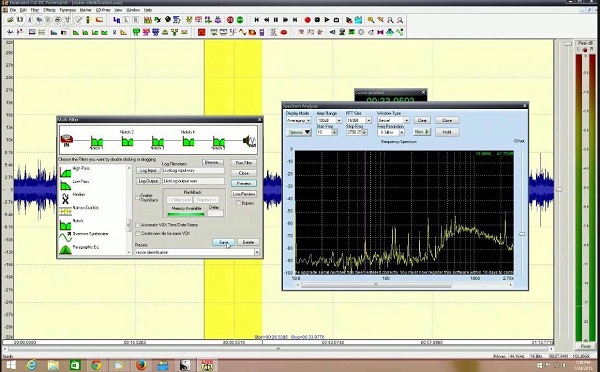This screenshot has width=600, height=372.
Task: Open the Amp Range dropdown
Action: coord(339,120)
